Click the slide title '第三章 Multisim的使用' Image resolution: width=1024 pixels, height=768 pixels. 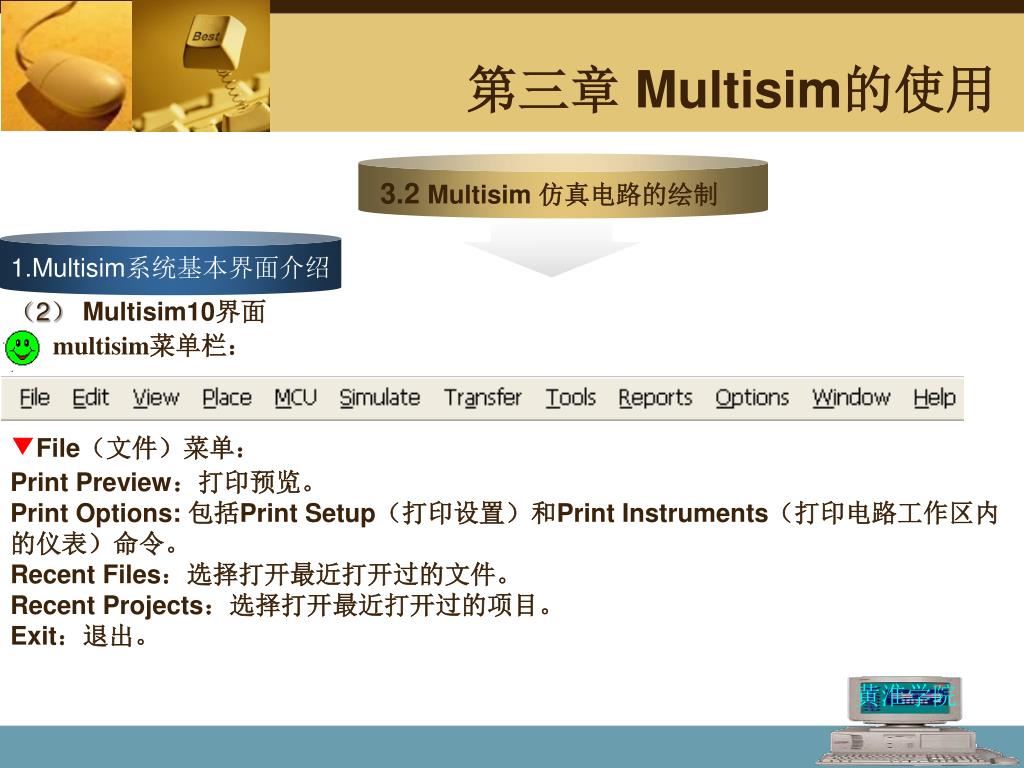point(730,89)
